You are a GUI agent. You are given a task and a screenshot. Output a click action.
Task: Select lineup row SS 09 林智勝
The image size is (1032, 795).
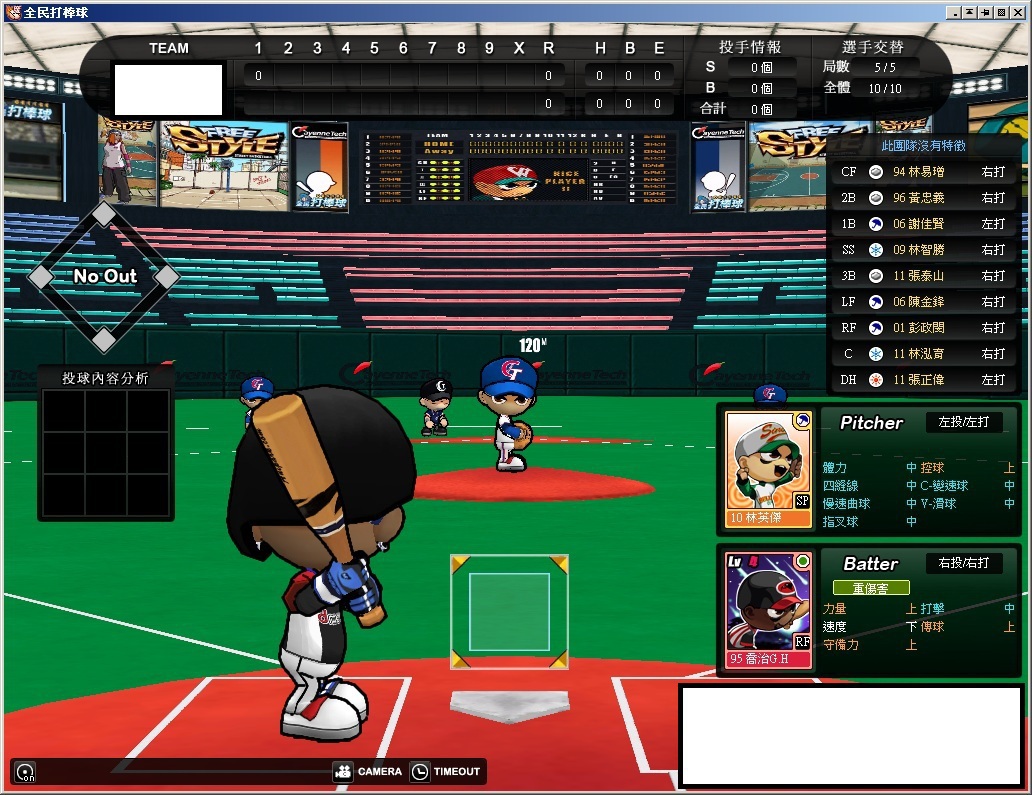[923, 249]
